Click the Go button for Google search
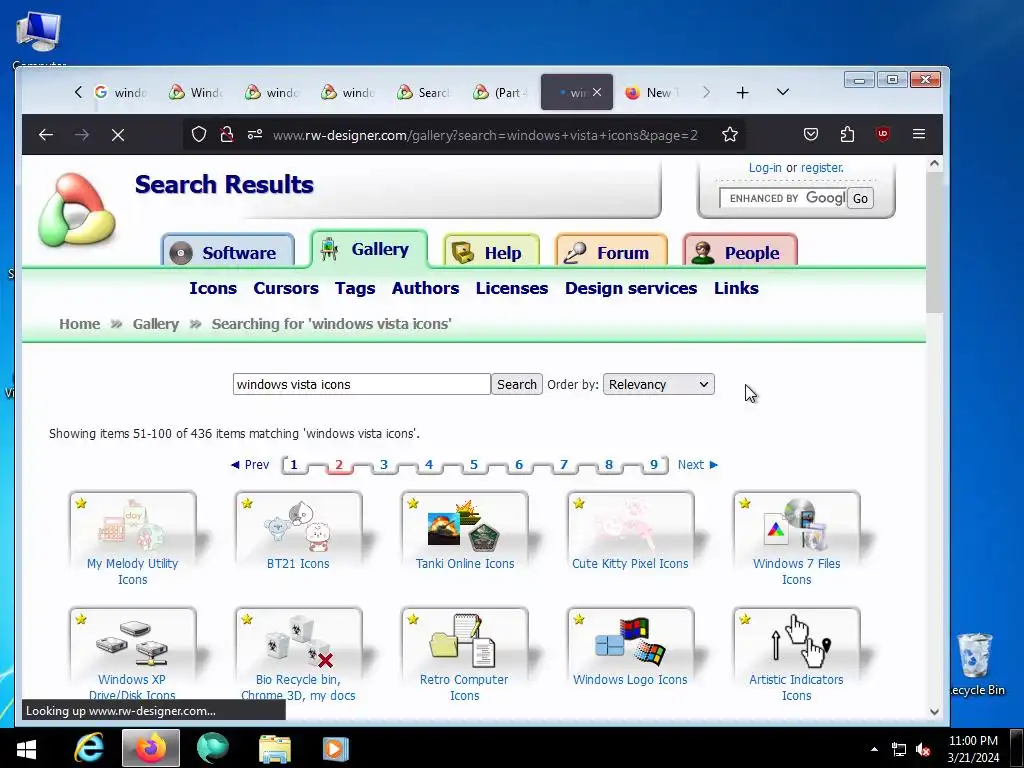The height and width of the screenshot is (768, 1024). coord(860,199)
